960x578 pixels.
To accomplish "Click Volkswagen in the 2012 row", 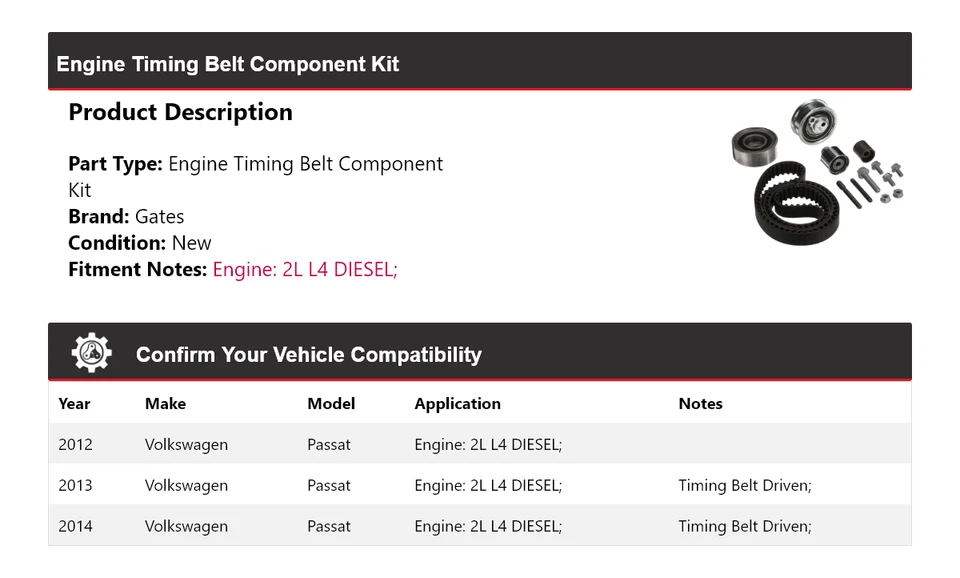I will point(186,445).
